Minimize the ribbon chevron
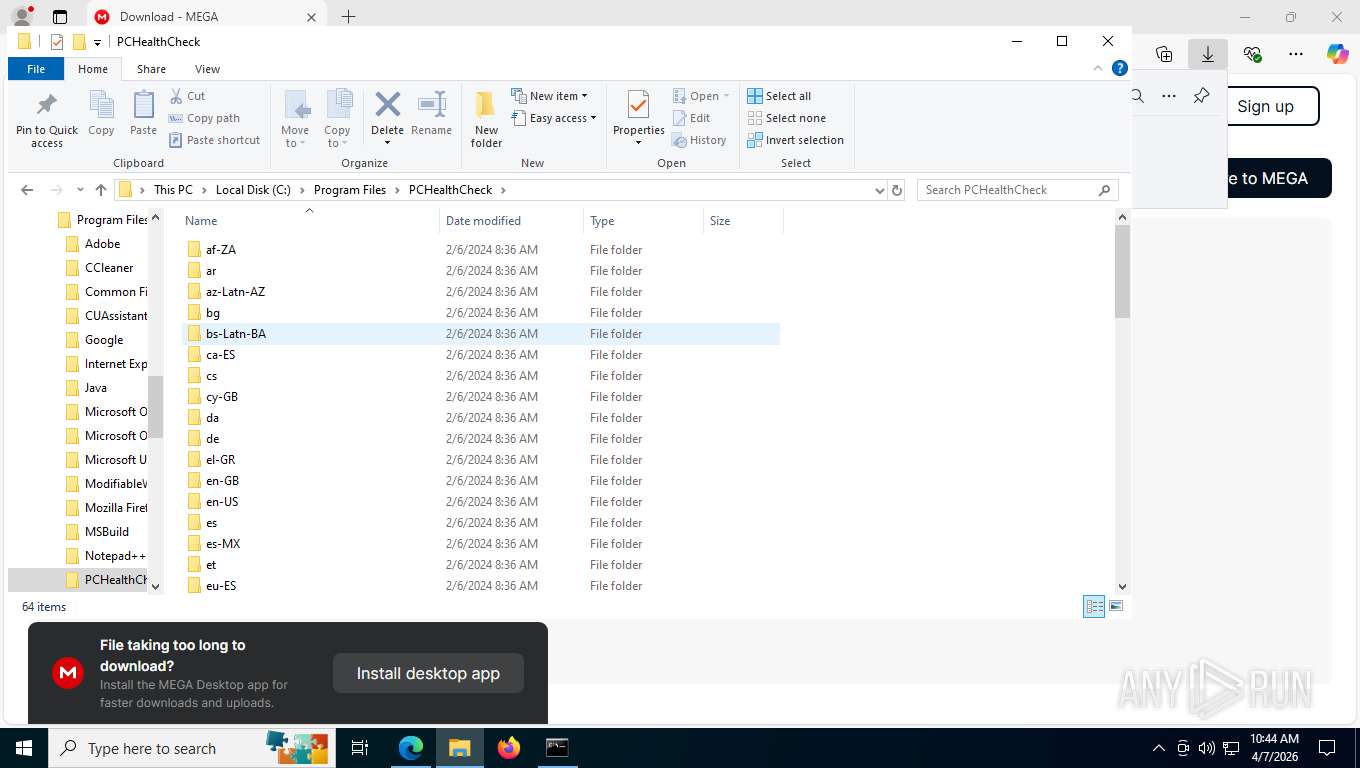The height and width of the screenshot is (768, 1360). coord(1099,69)
